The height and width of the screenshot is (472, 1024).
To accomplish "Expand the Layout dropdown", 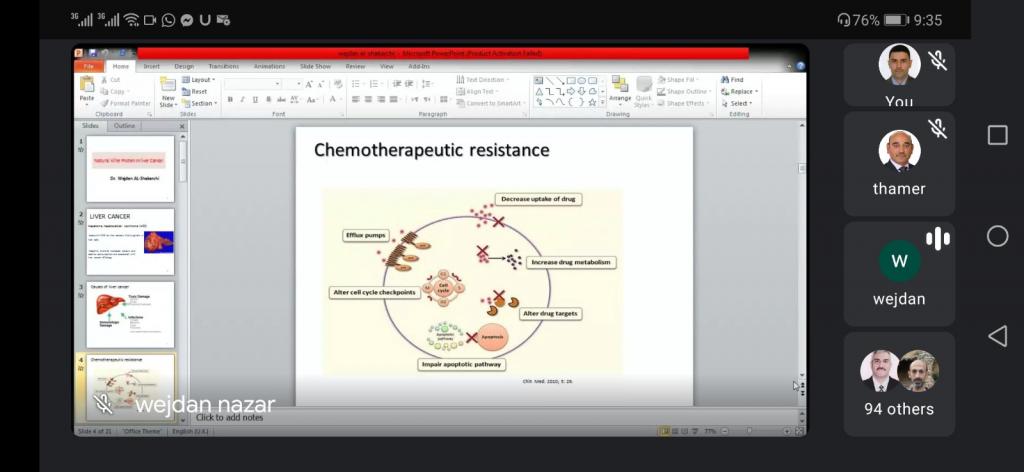I will tap(200, 80).
